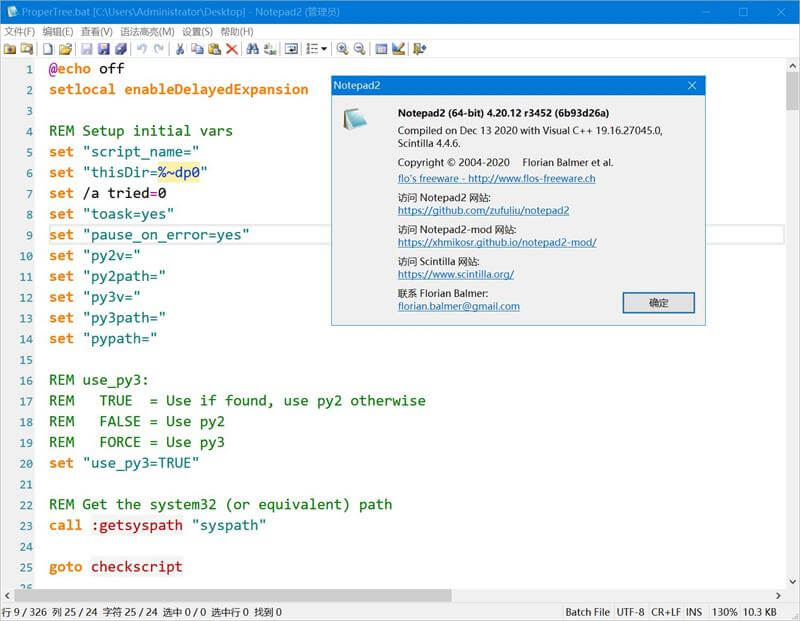
Task: Click line number 9 in the margin
Action: click(x=29, y=235)
